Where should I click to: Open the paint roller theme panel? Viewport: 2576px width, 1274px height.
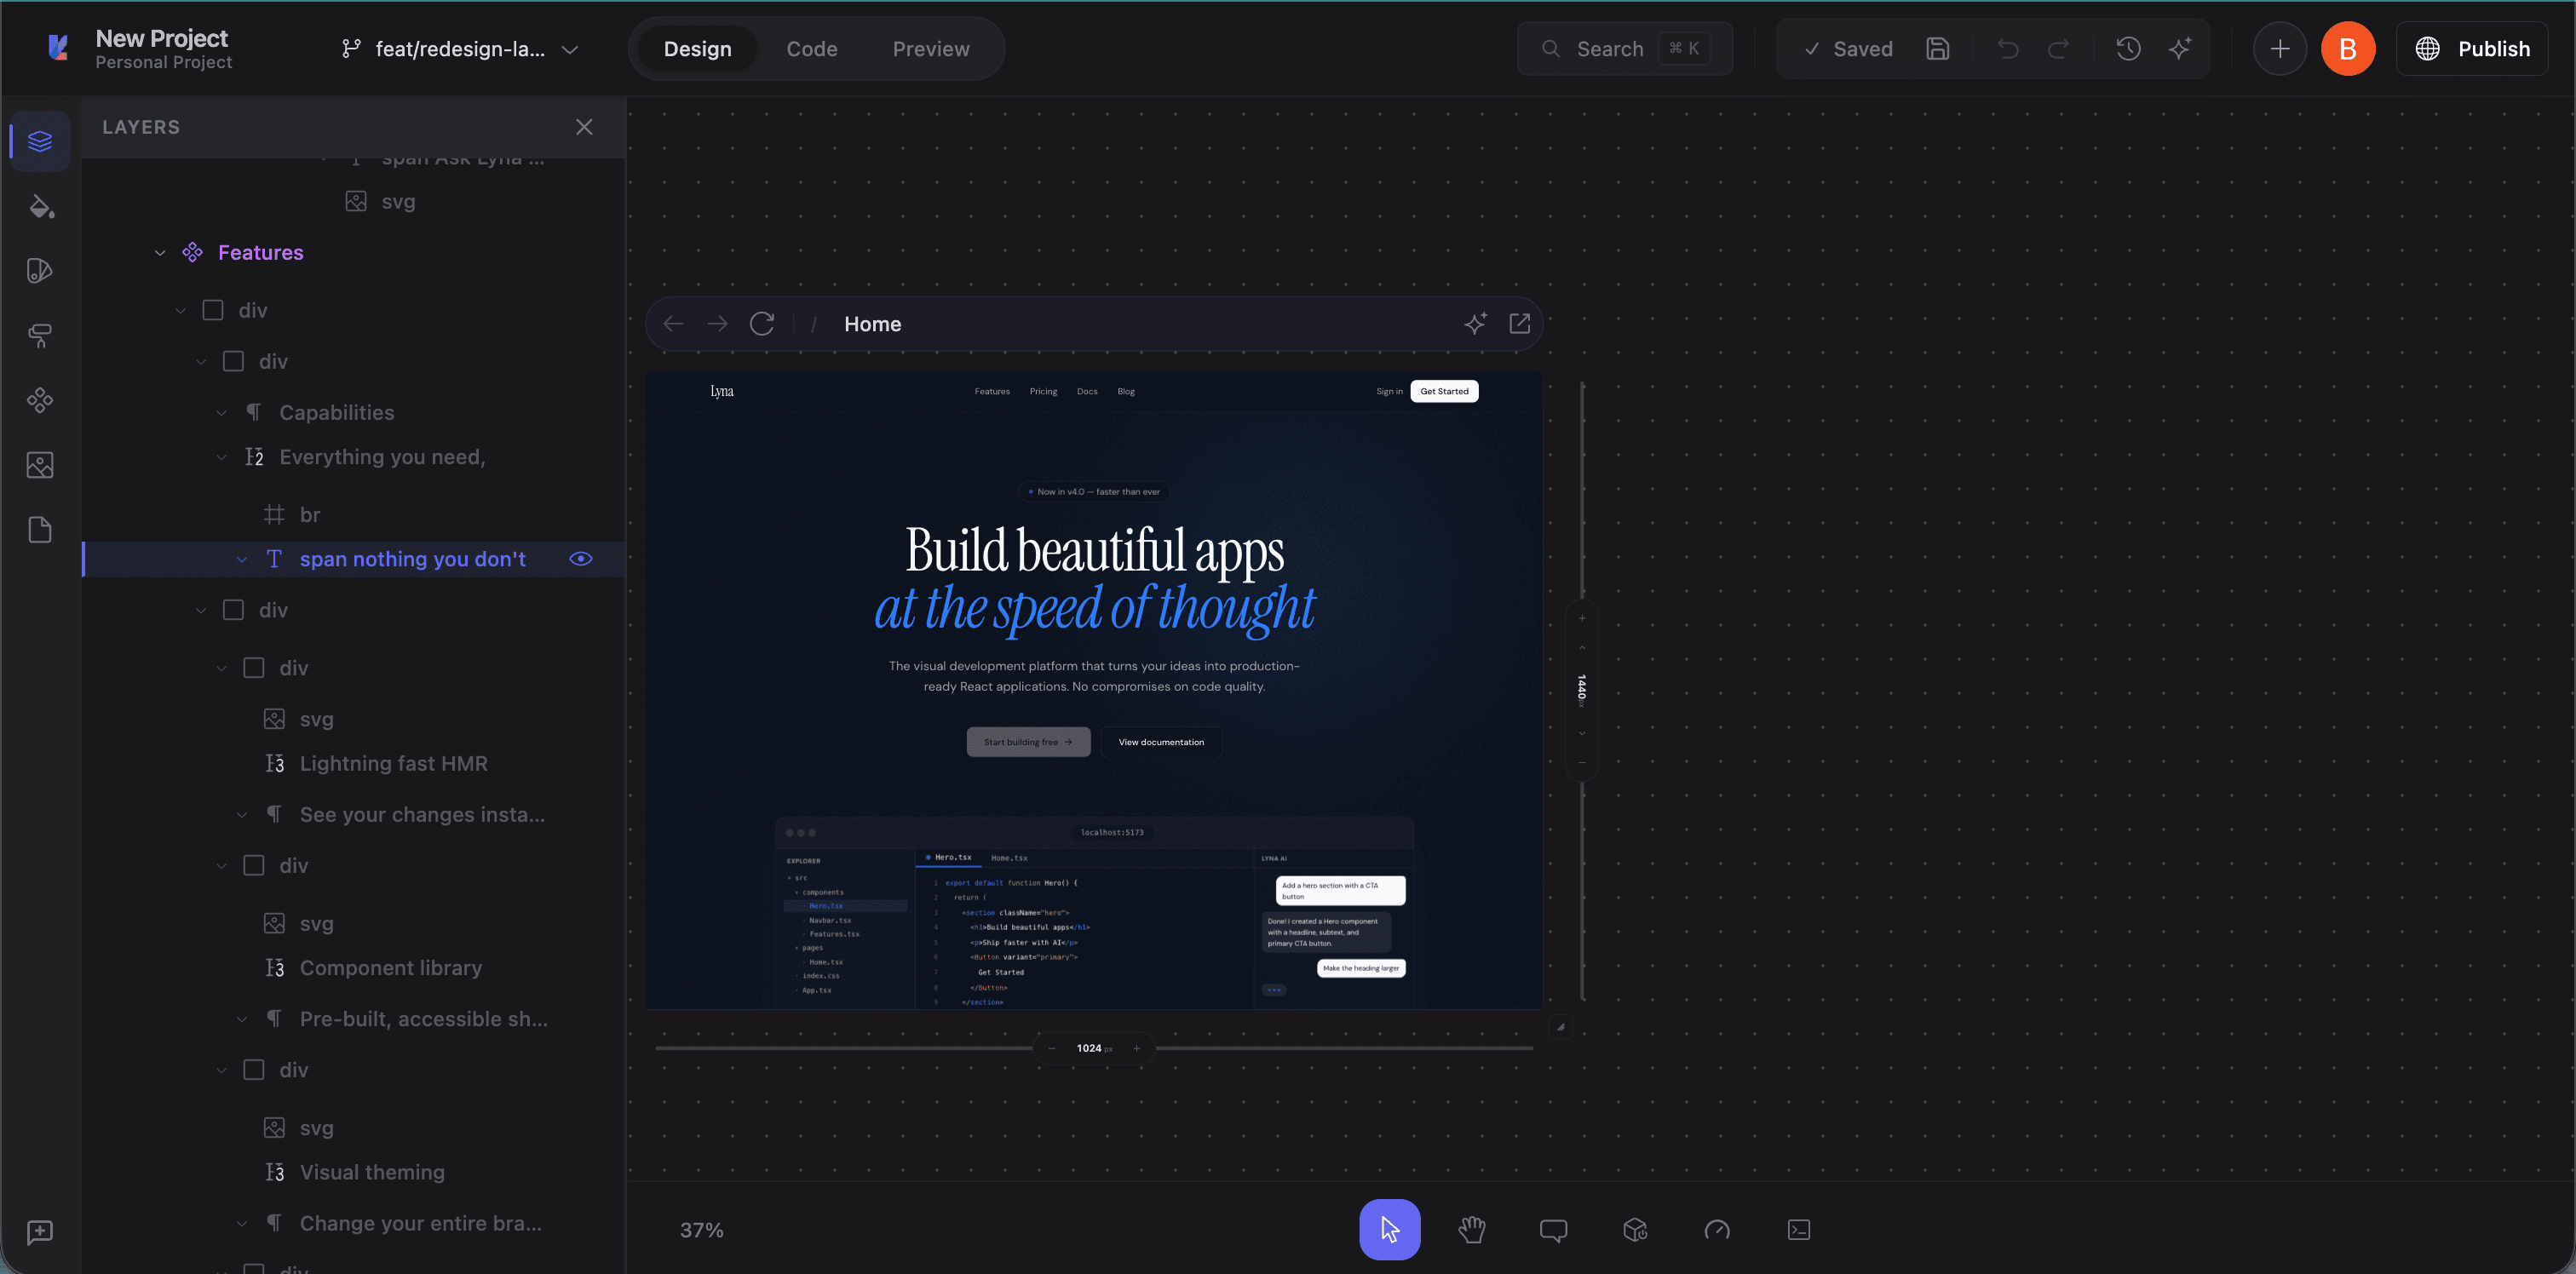coord(40,336)
